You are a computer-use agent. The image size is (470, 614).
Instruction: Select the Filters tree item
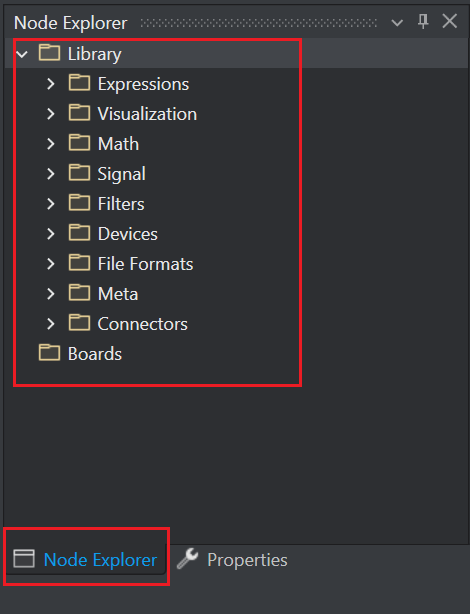pos(121,204)
